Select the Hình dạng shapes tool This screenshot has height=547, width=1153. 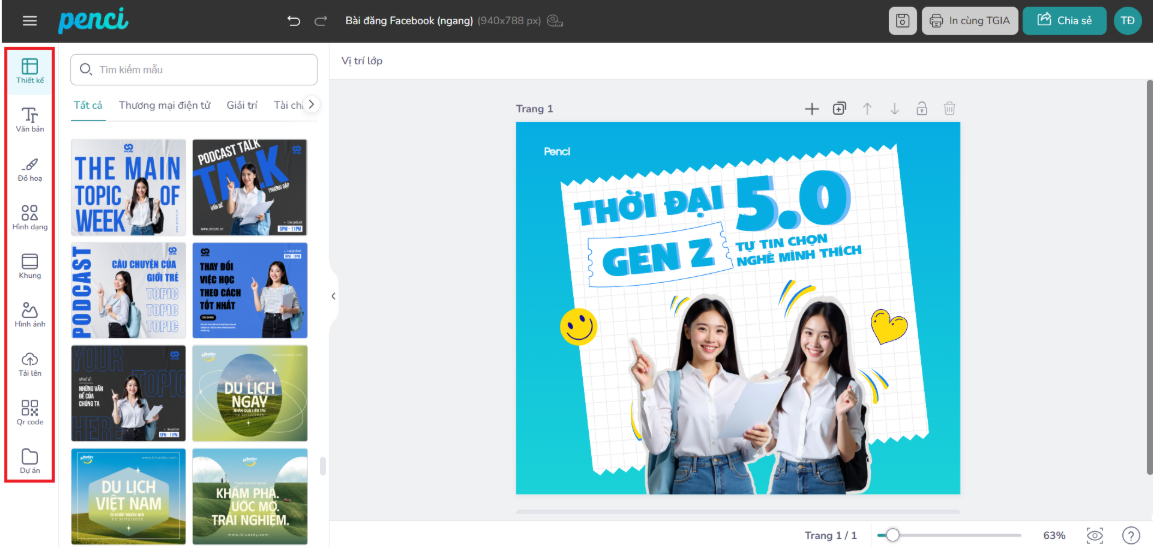tap(30, 217)
